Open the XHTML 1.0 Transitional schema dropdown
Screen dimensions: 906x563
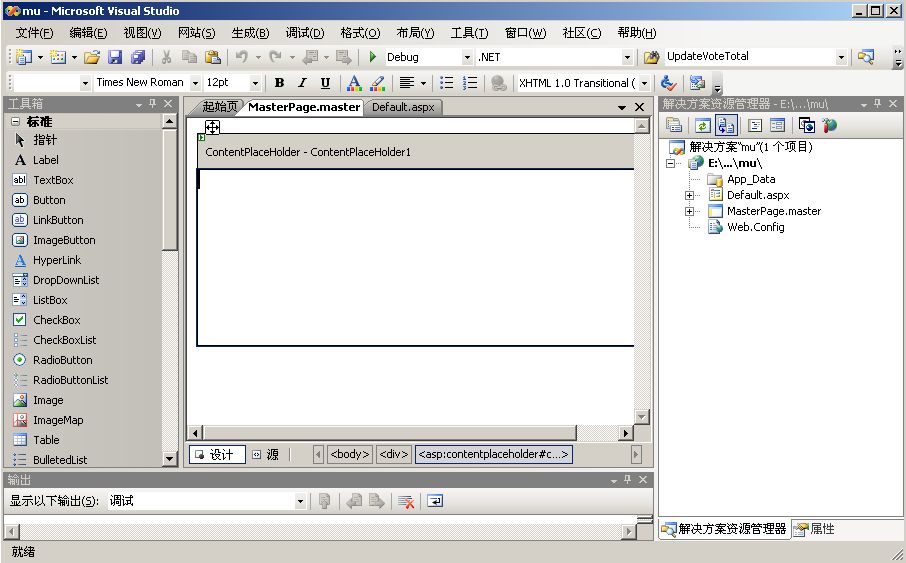[x=644, y=83]
